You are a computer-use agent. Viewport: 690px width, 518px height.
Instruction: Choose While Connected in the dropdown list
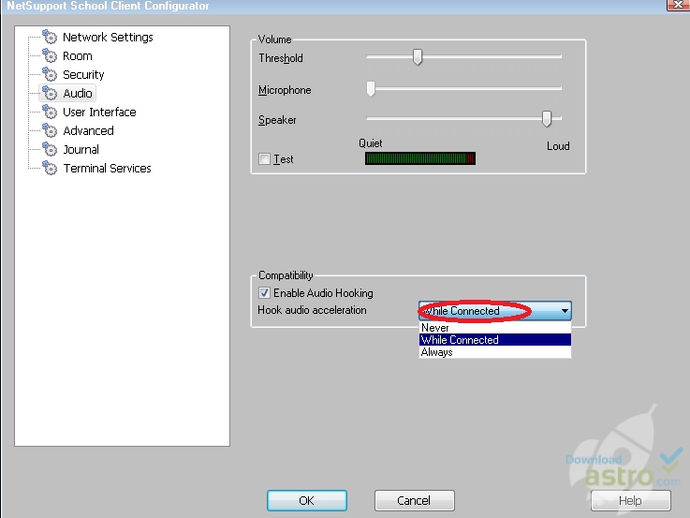(495, 340)
